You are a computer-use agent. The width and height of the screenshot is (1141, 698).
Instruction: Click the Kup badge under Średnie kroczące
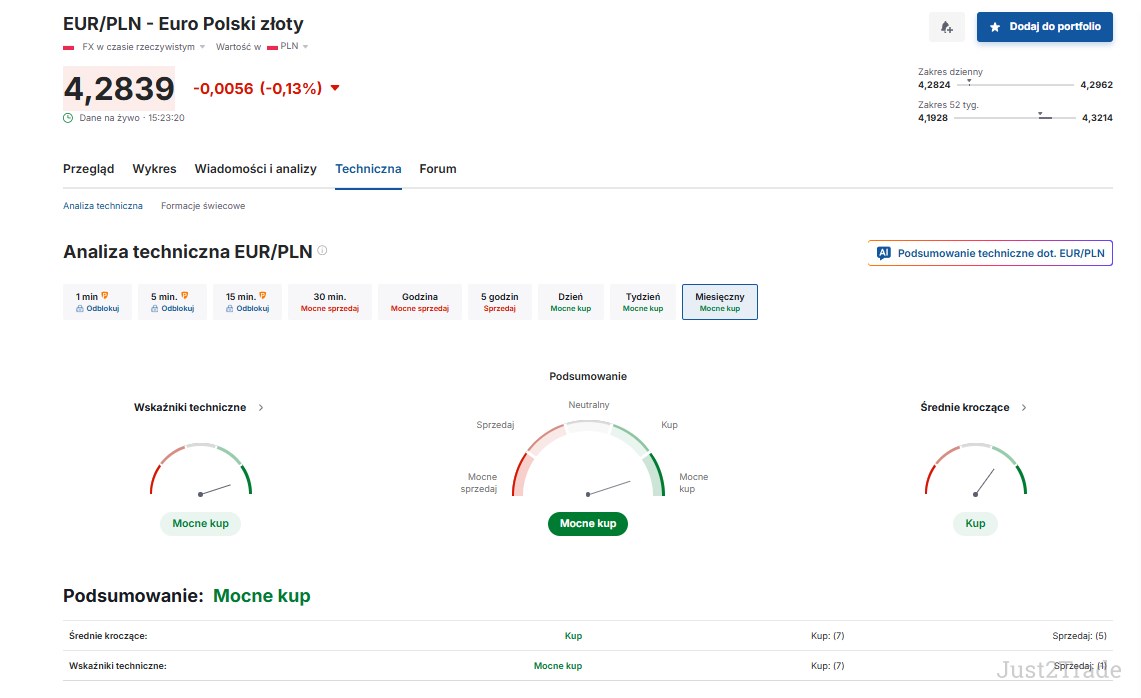click(x=975, y=523)
